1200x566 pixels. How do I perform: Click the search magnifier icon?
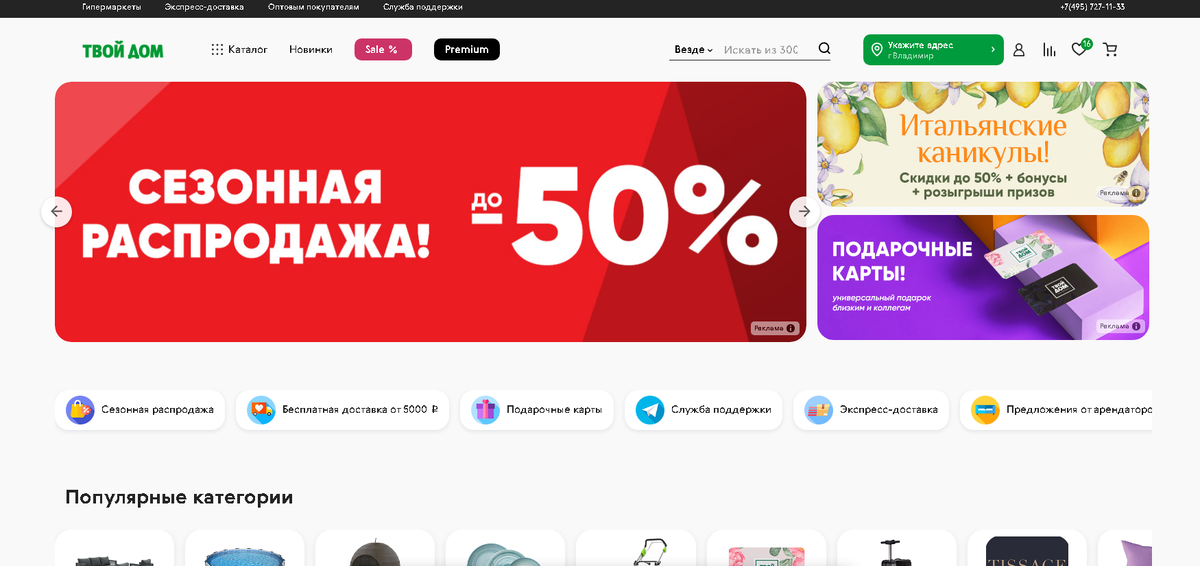[824, 49]
